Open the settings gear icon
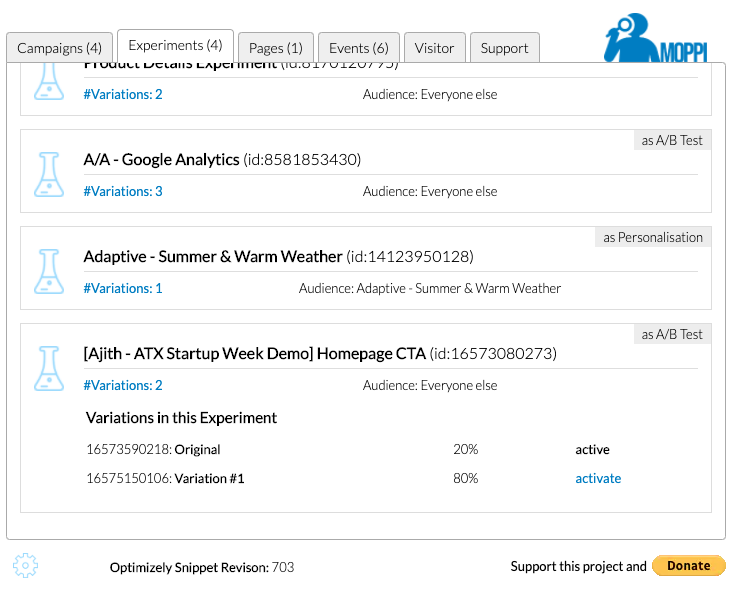Image resolution: width=731 pixels, height=589 pixels. 25,566
